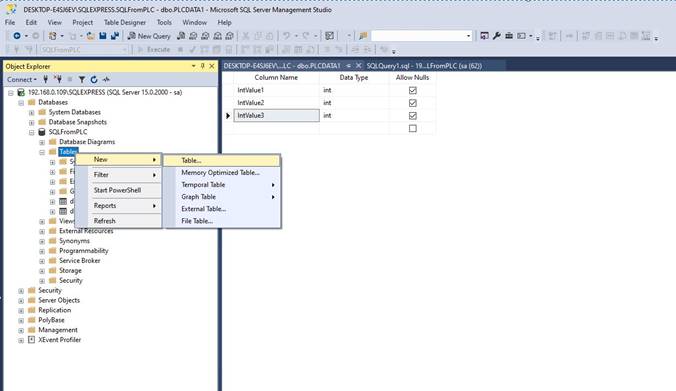Click the Undo toolbar icon
Screen dimensions: 676x391
[x=286, y=36]
